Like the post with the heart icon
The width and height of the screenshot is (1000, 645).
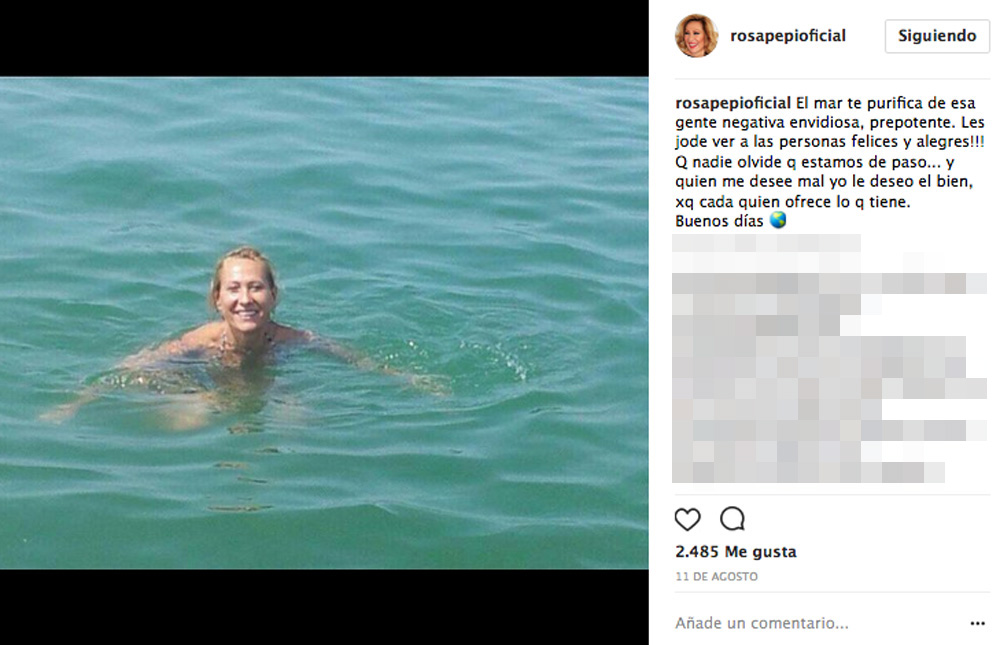coord(687,519)
